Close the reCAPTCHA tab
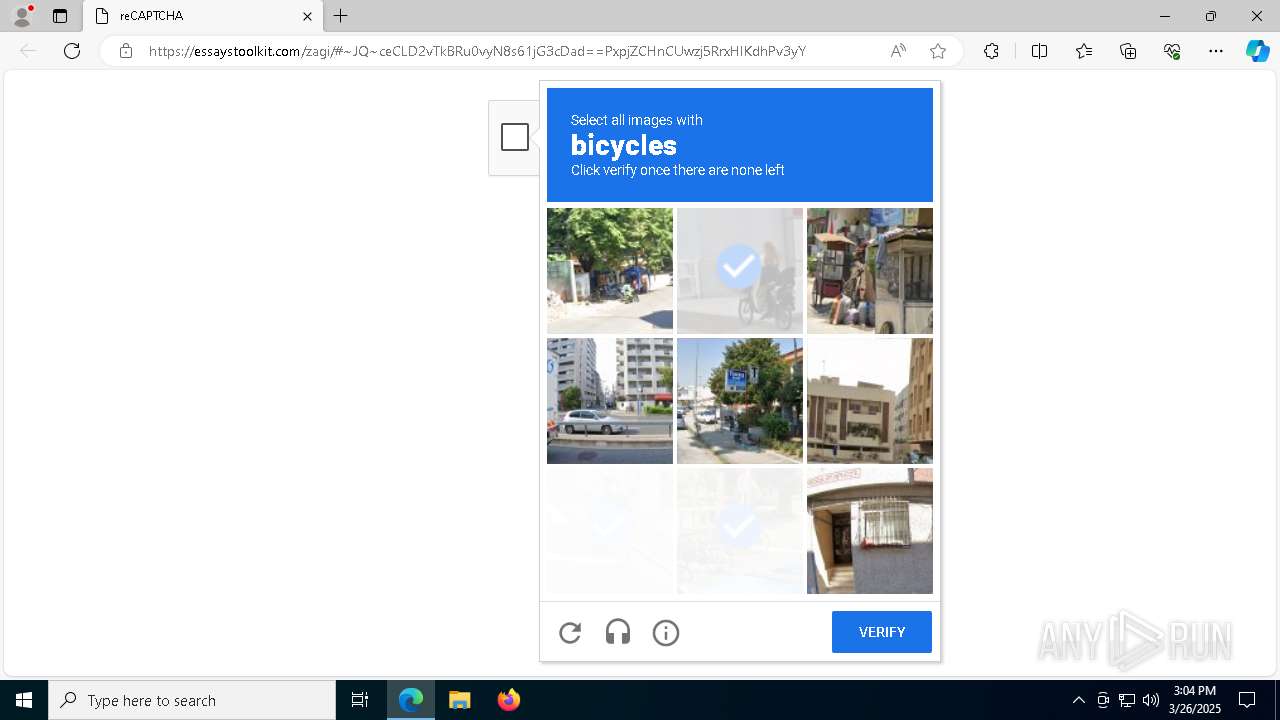The image size is (1280, 720). [308, 16]
